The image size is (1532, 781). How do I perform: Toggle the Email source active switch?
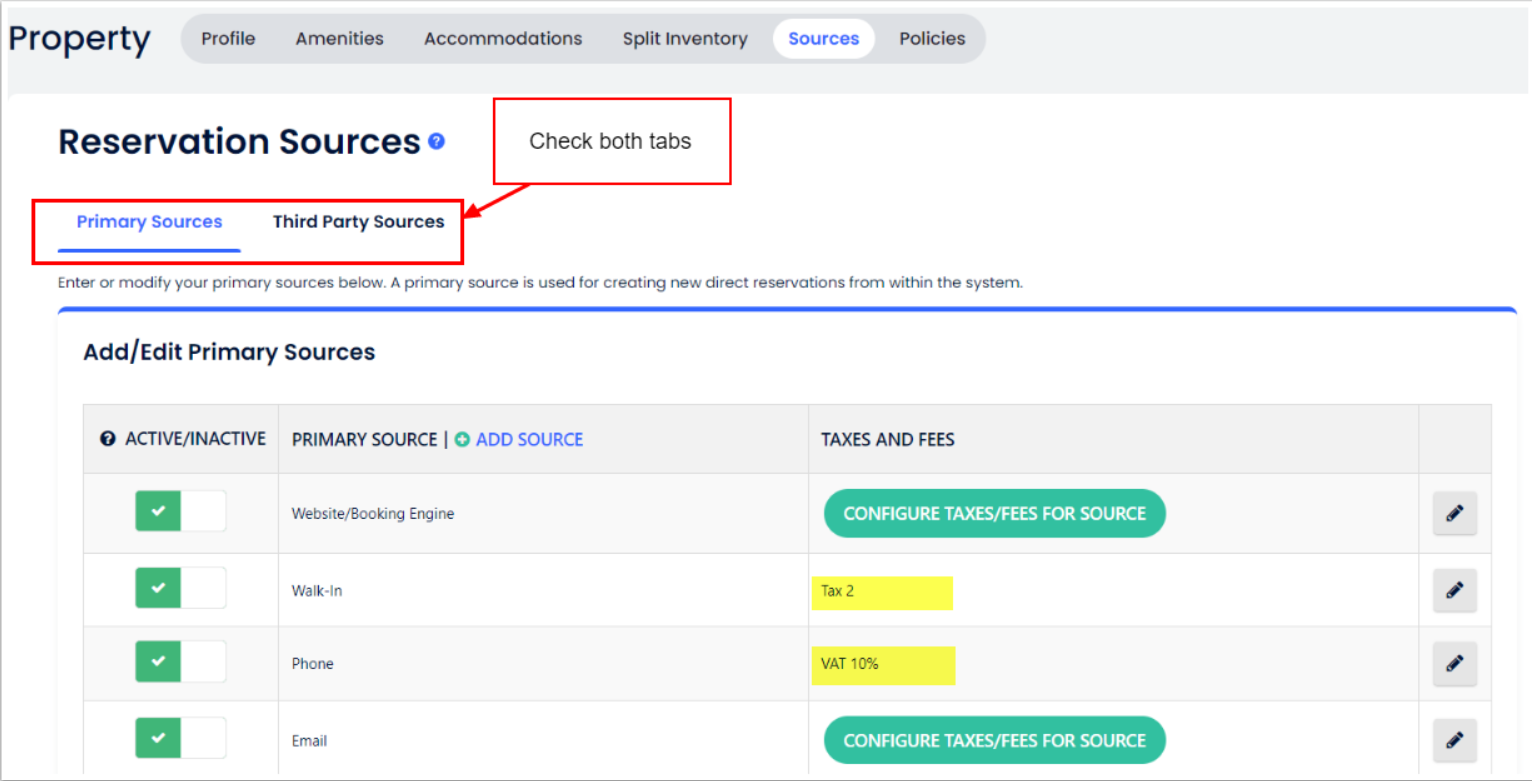tap(181, 738)
